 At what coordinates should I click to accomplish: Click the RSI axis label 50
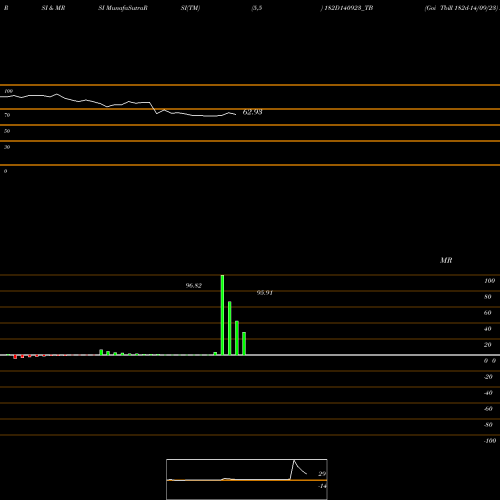click(x=7, y=131)
